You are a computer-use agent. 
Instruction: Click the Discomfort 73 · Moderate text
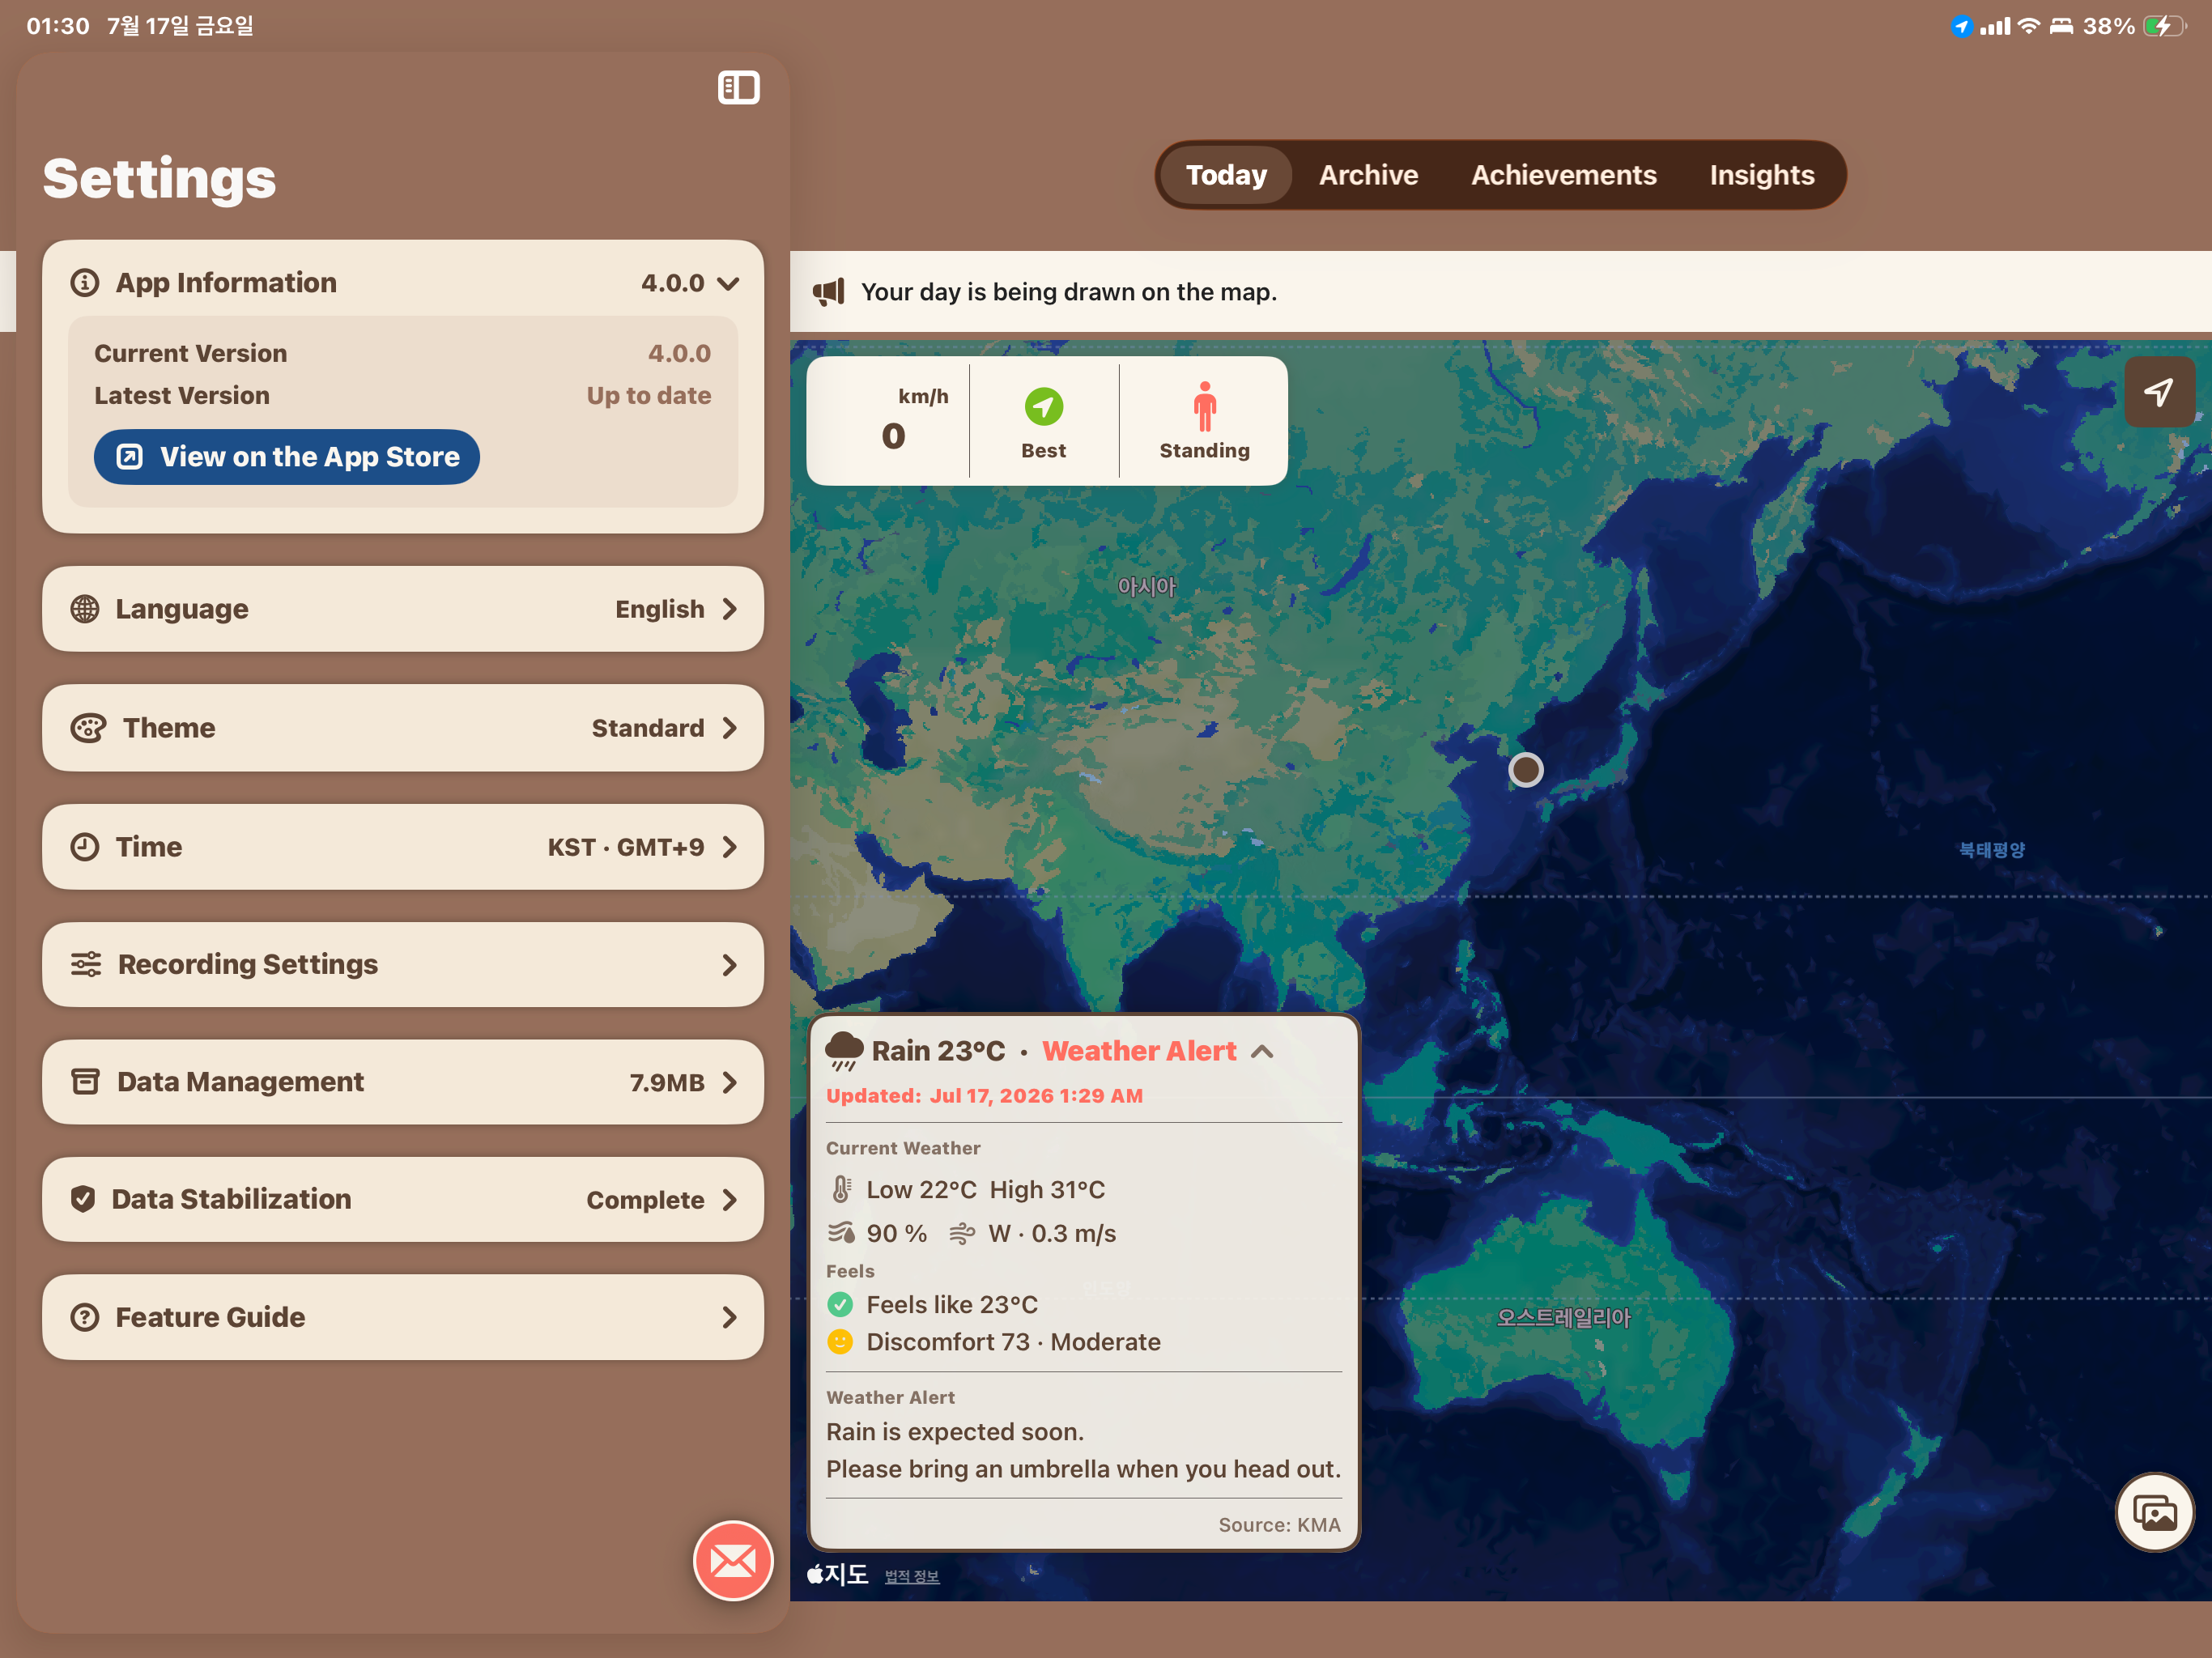click(x=1013, y=1342)
